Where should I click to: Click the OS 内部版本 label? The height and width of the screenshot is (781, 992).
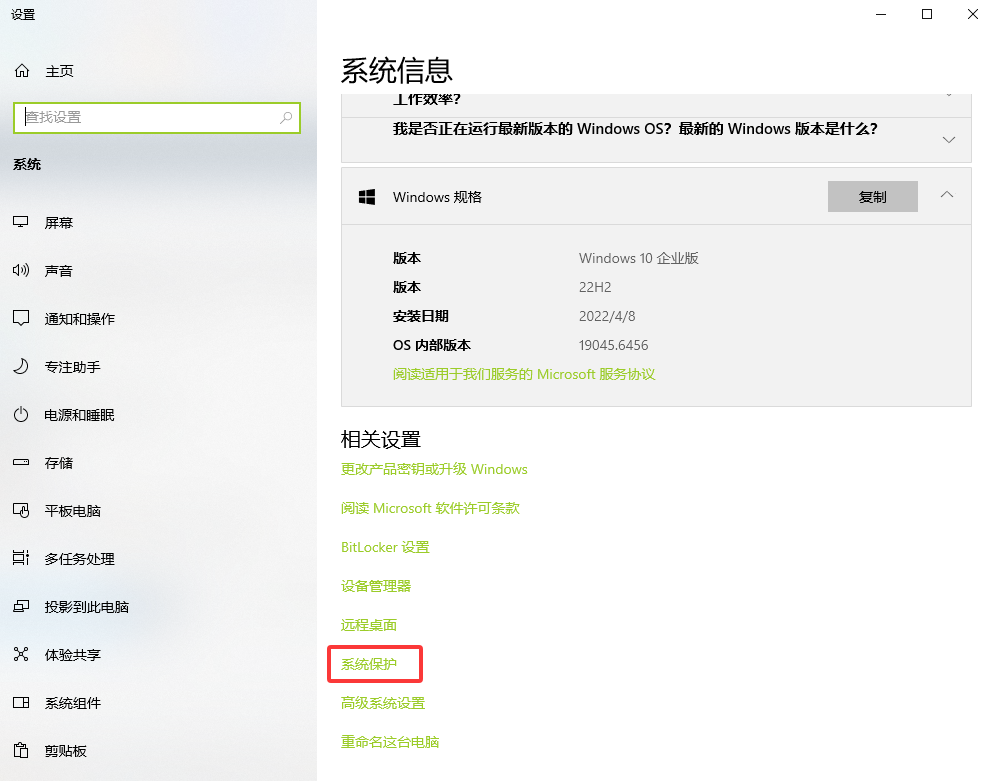(x=431, y=346)
